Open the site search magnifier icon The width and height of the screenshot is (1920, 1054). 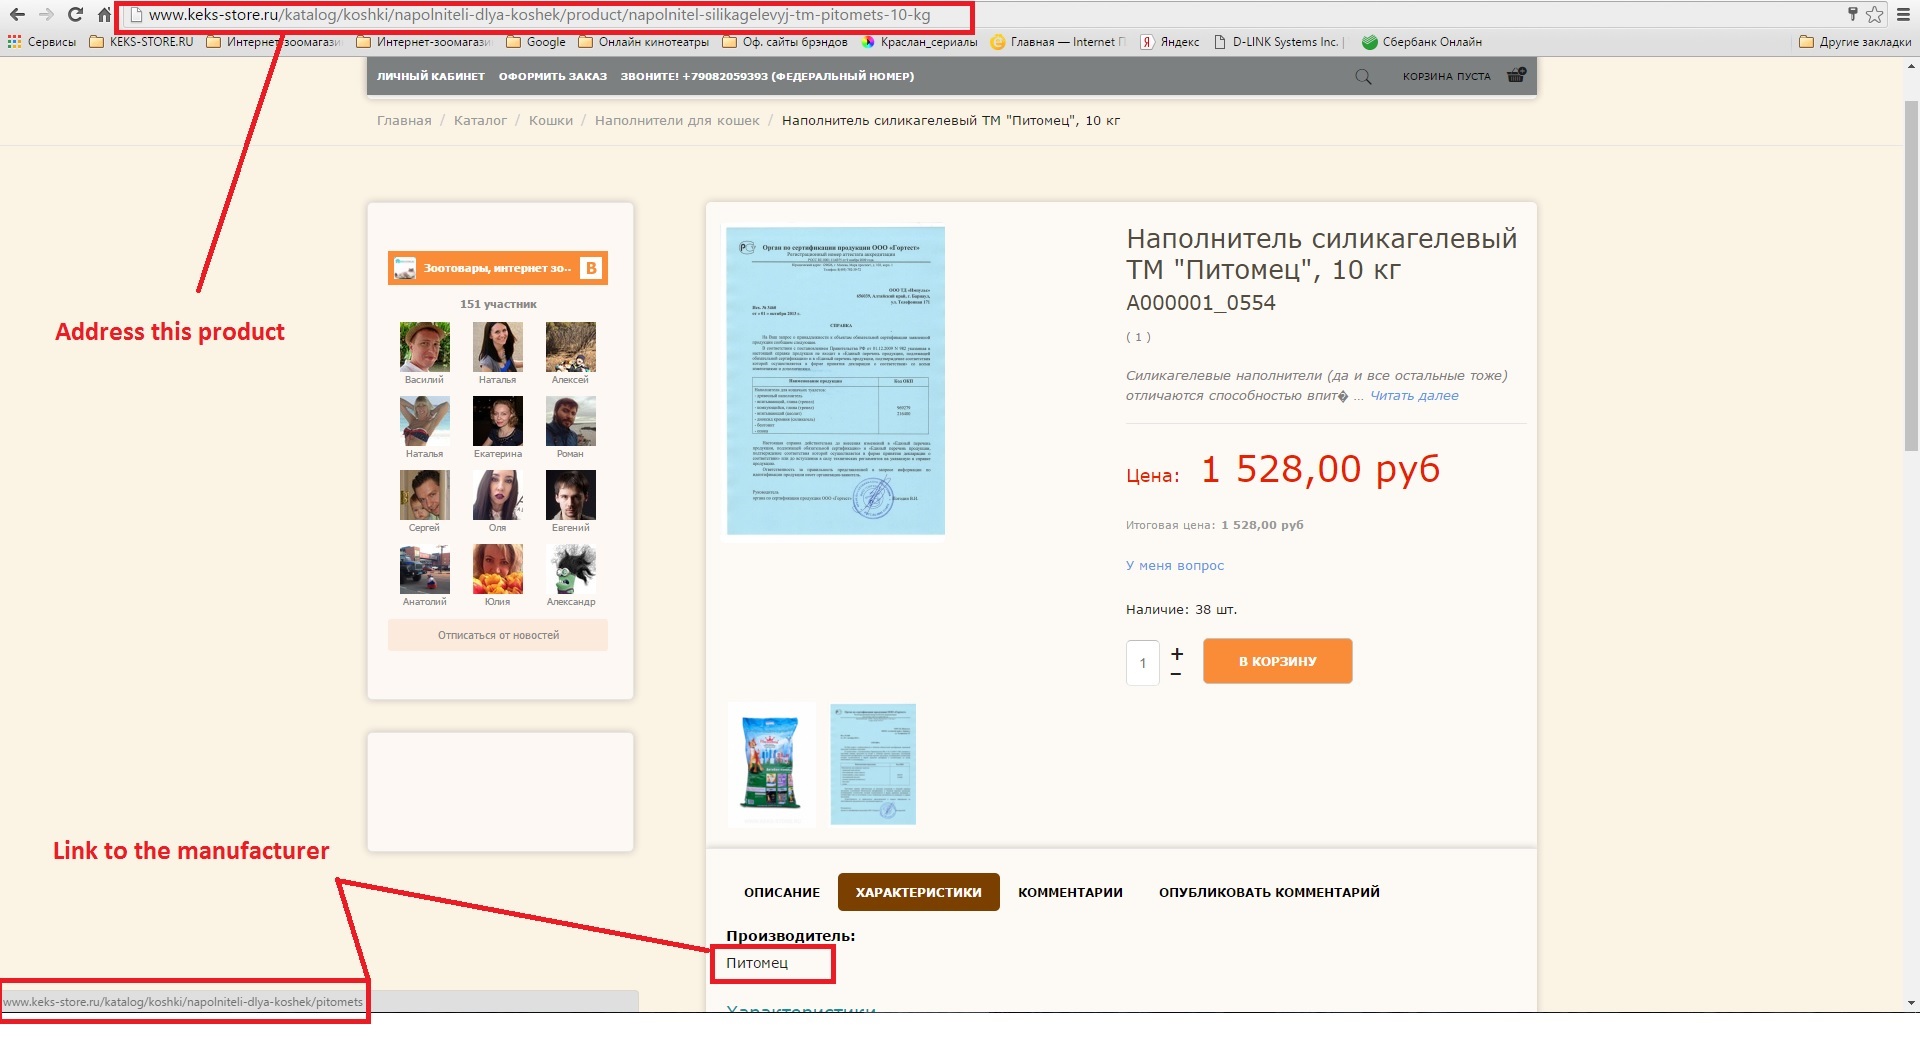[1363, 76]
